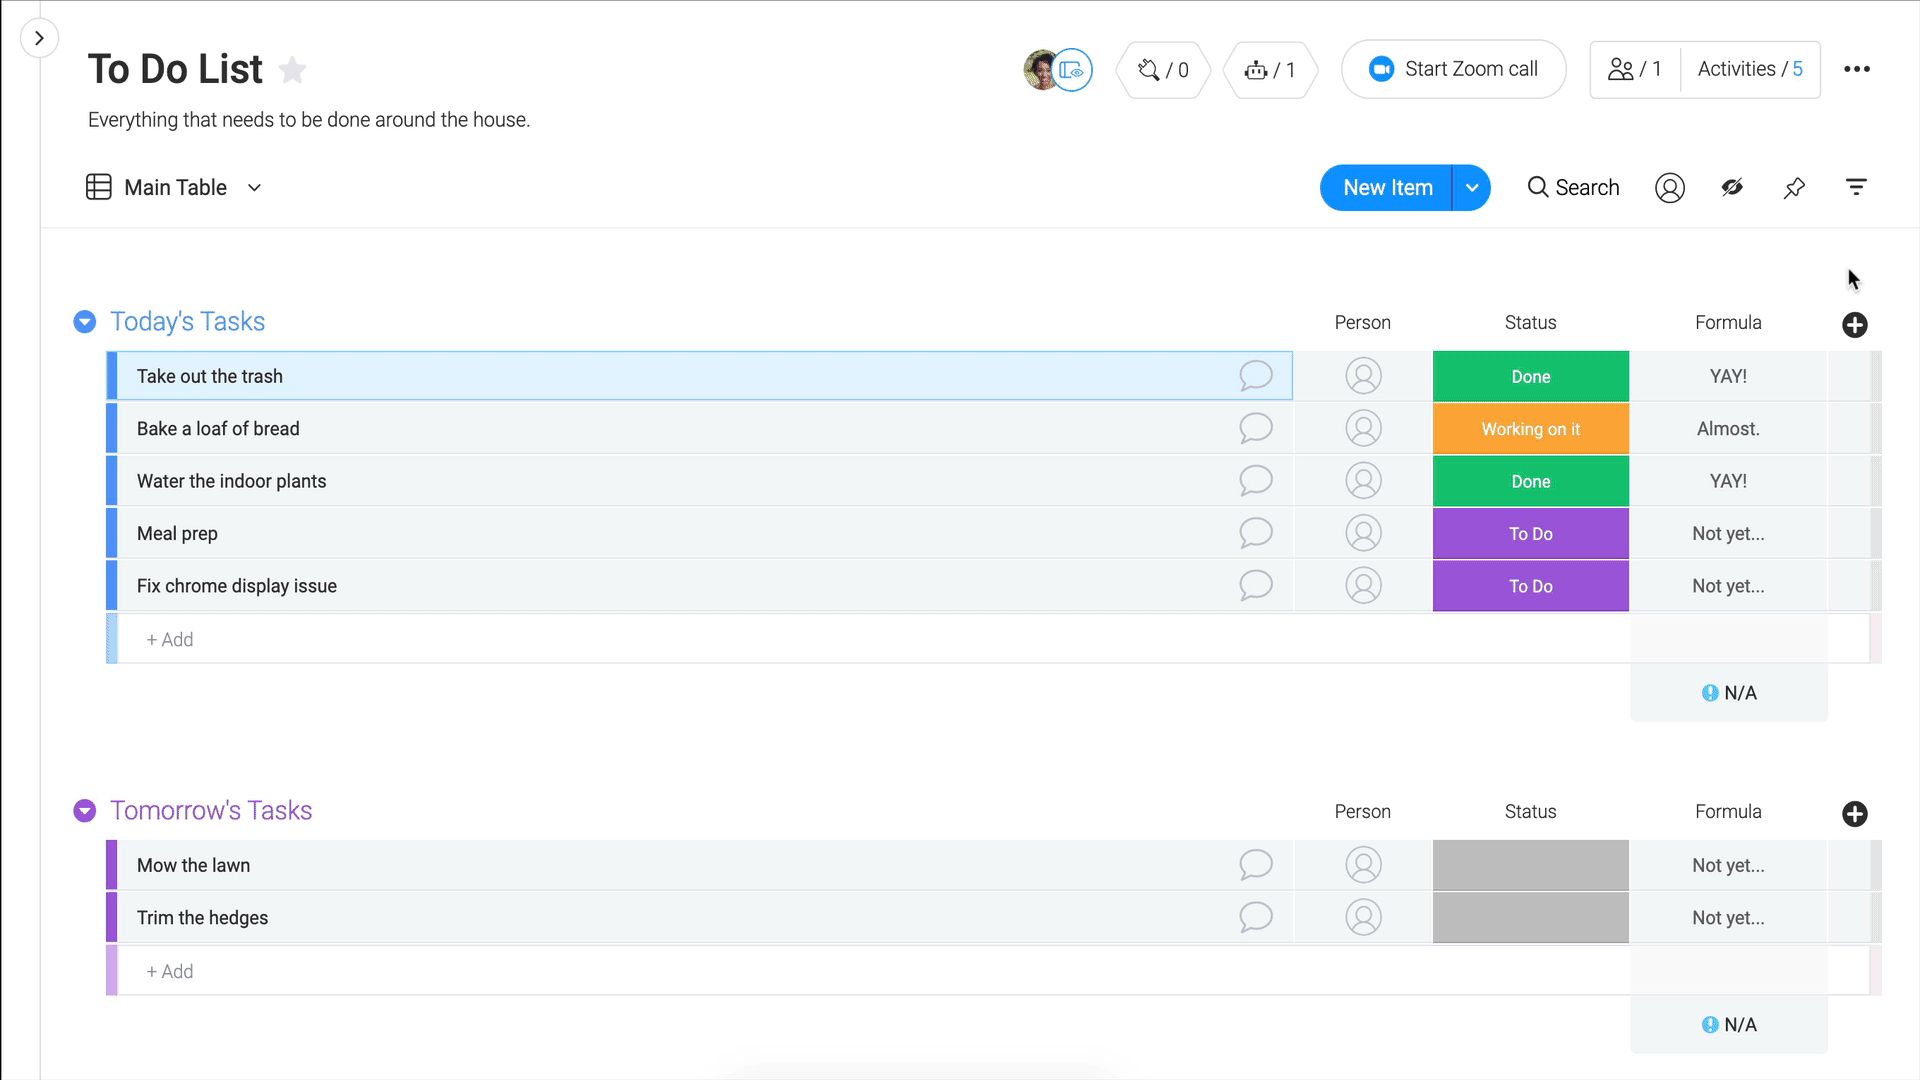Assign person to Fix chrome display issue
Screen dimensions: 1920x1080
1363,586
